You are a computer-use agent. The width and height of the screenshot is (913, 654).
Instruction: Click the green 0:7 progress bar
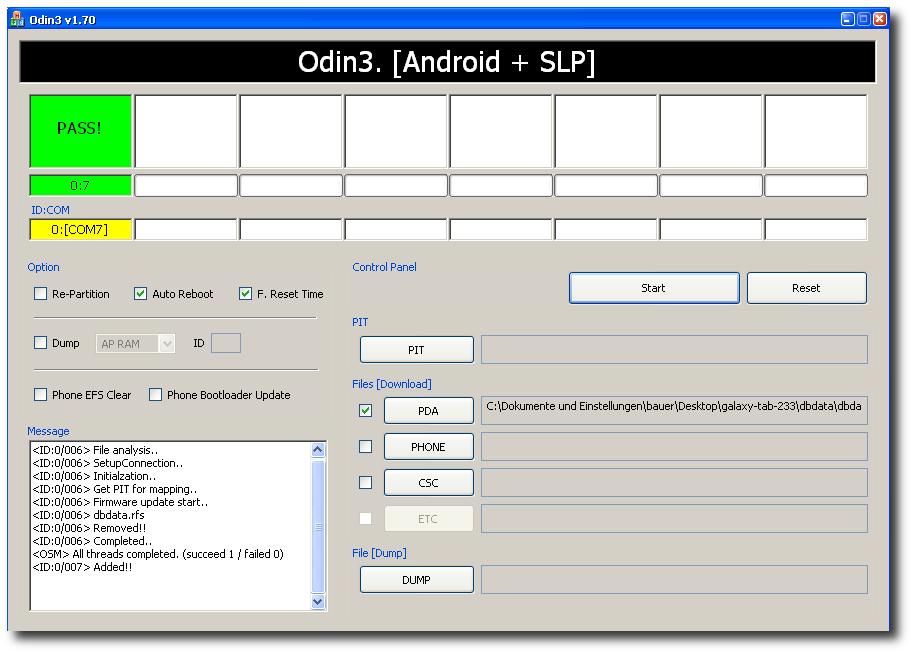[80, 185]
